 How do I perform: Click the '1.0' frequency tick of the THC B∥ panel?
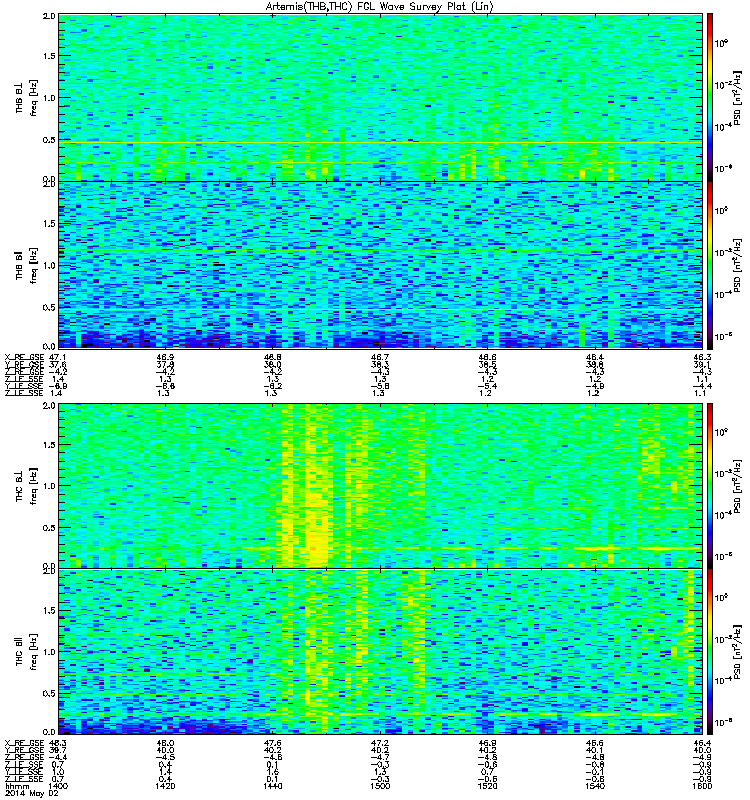(x=49, y=652)
